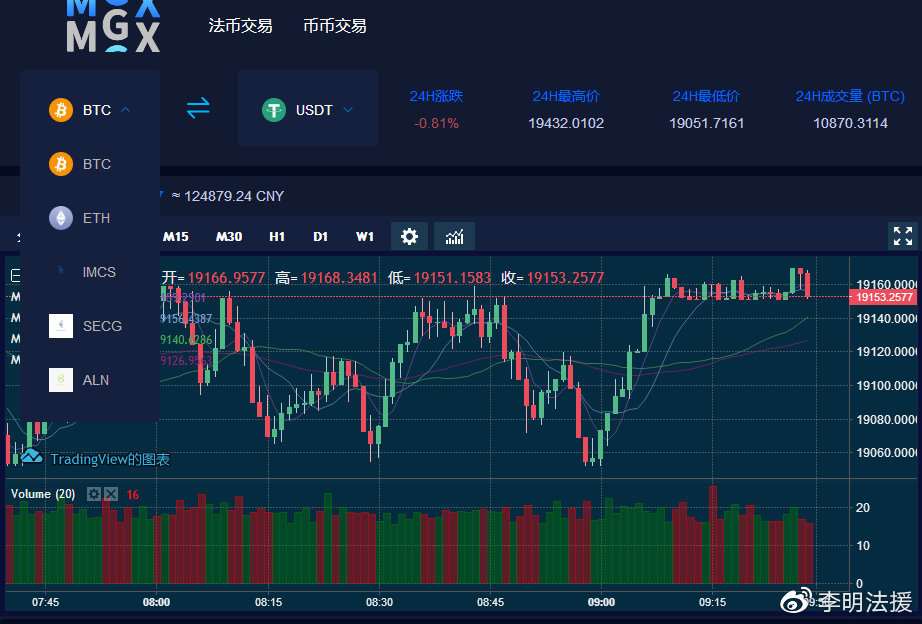Image resolution: width=922 pixels, height=624 pixels.
Task: Switch chart to M30 interval
Action: click(x=229, y=237)
